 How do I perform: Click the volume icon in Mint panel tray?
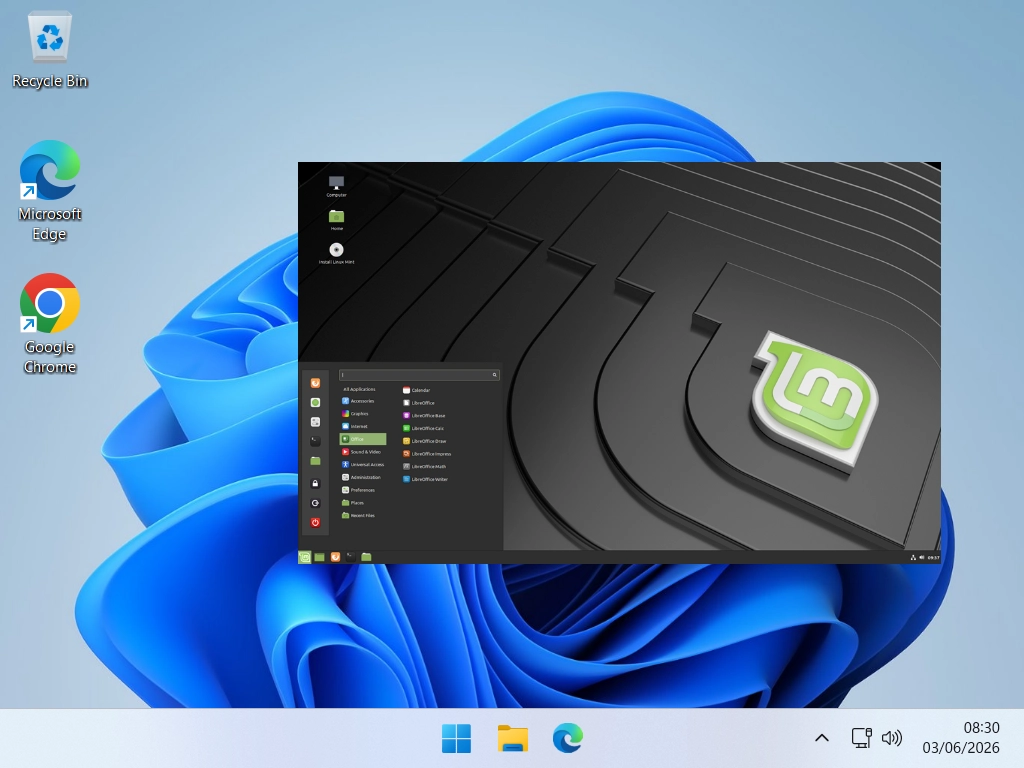(x=921, y=558)
